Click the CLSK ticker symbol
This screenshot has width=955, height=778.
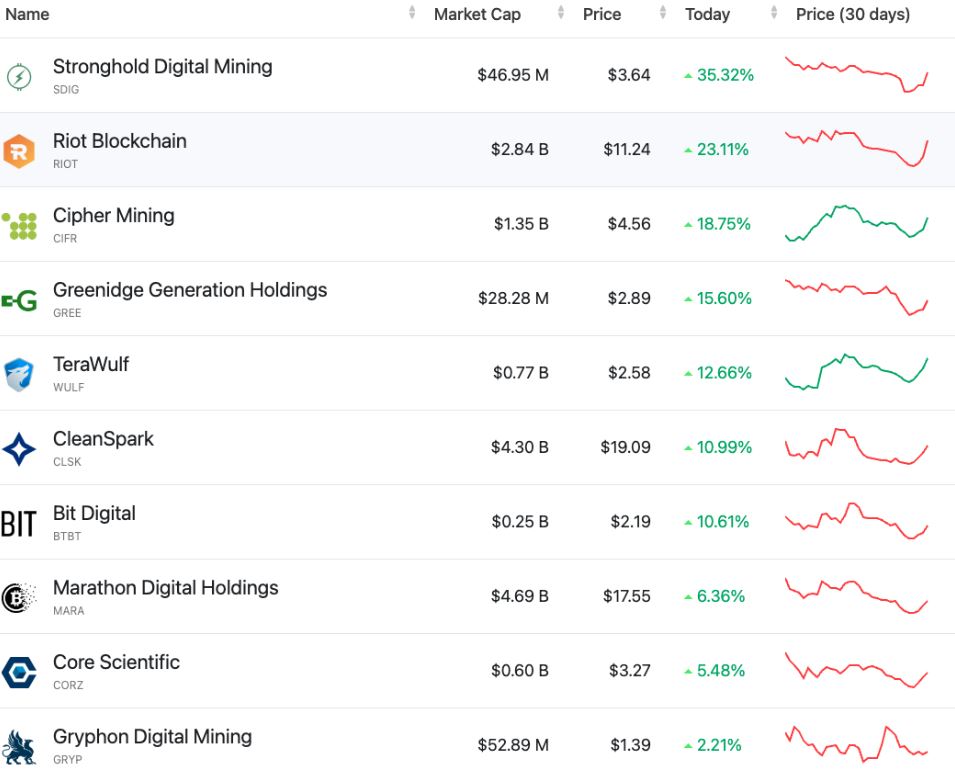point(67,462)
